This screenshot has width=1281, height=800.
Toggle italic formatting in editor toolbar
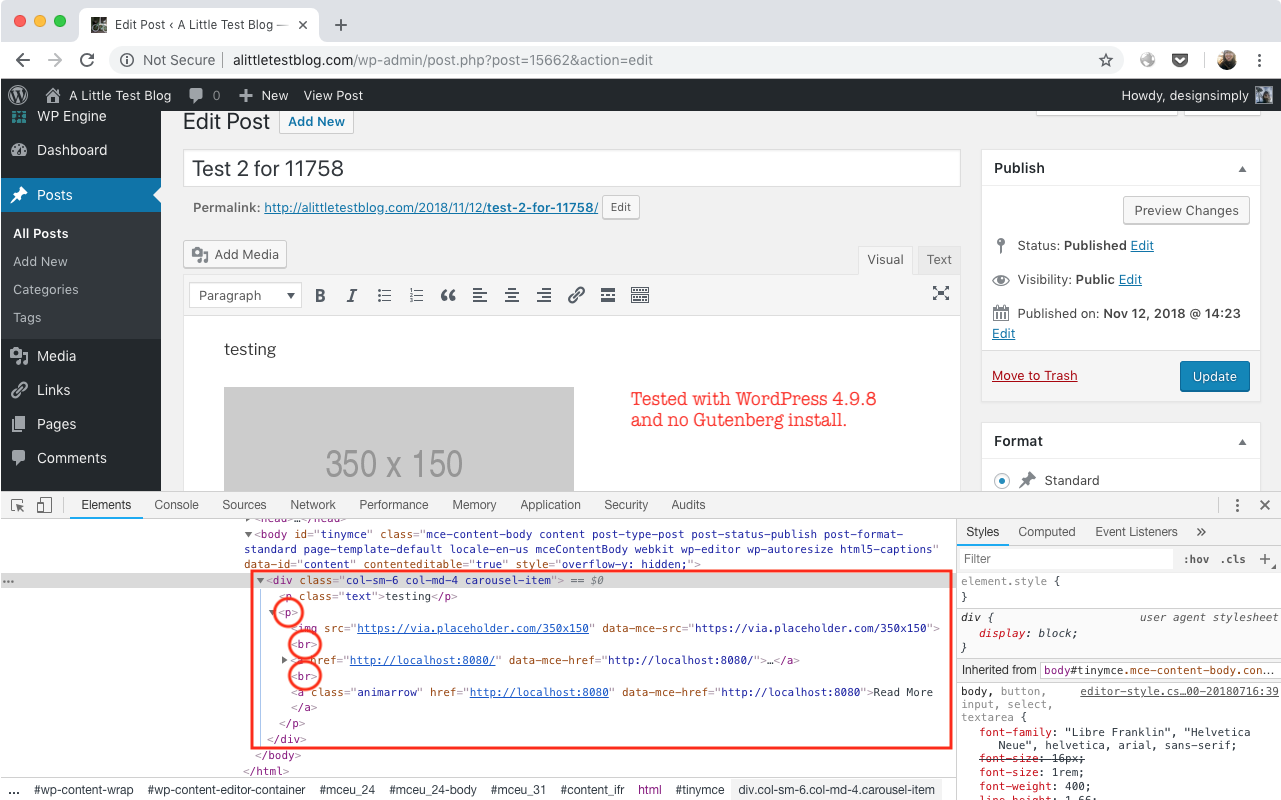click(x=352, y=295)
